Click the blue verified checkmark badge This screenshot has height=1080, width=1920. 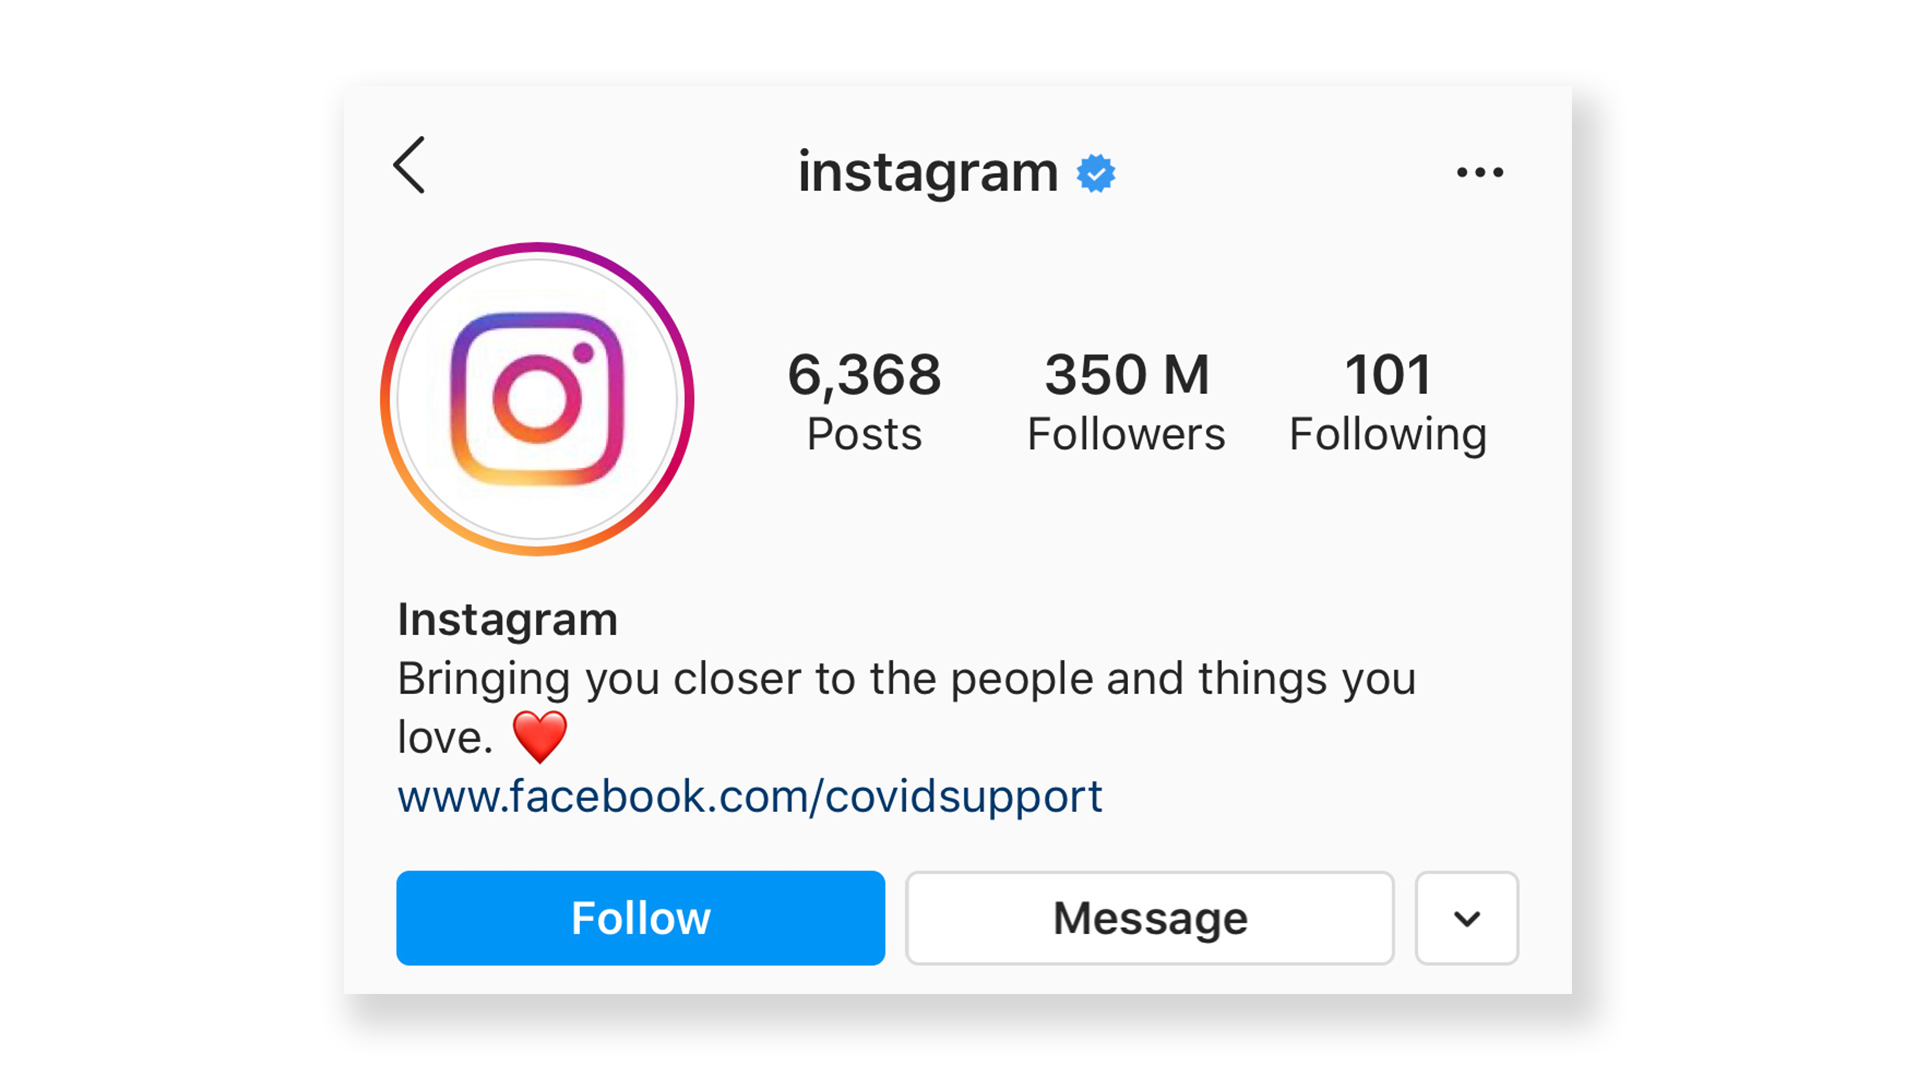(1097, 173)
